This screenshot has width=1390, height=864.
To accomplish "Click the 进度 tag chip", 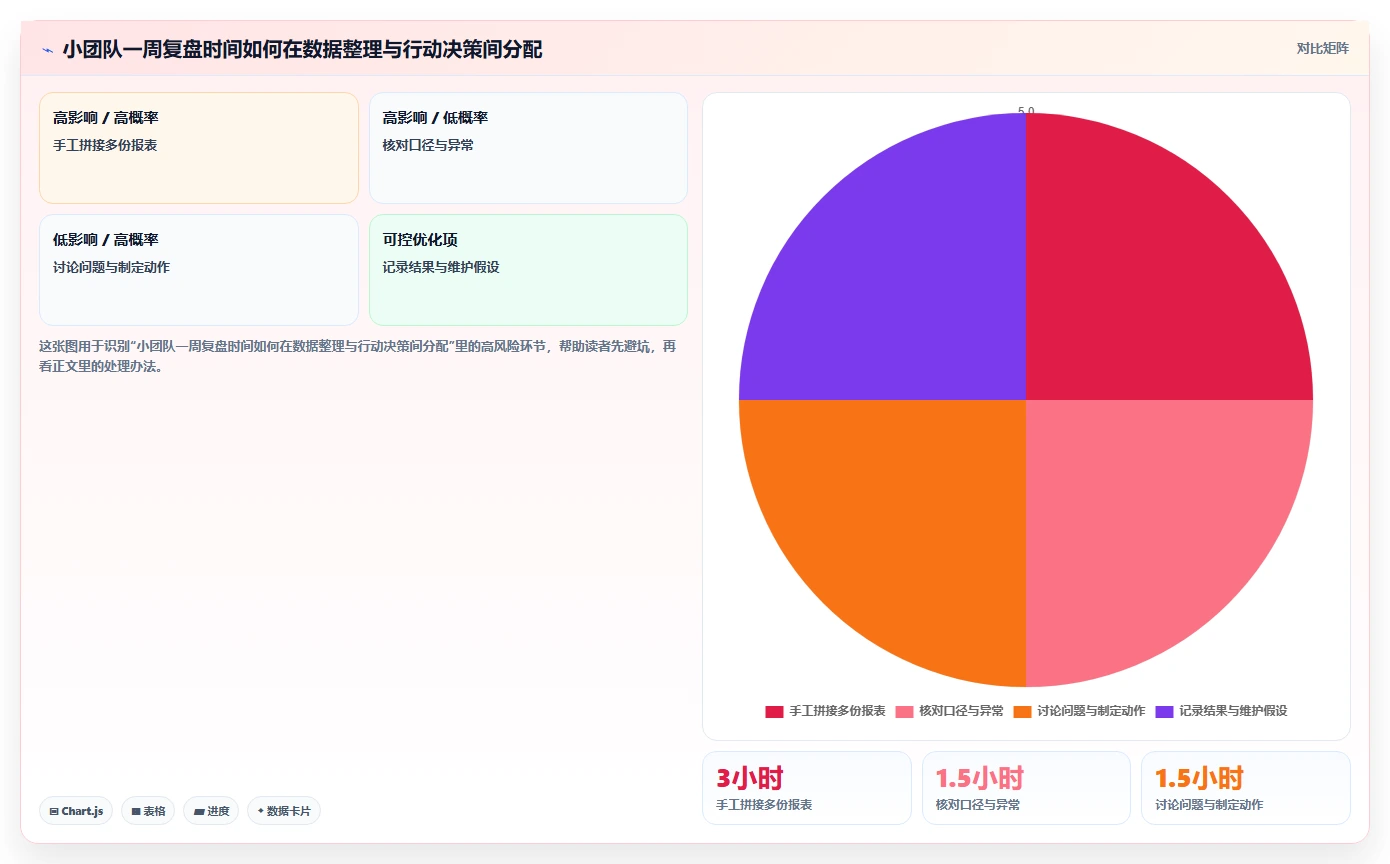I will tap(211, 811).
